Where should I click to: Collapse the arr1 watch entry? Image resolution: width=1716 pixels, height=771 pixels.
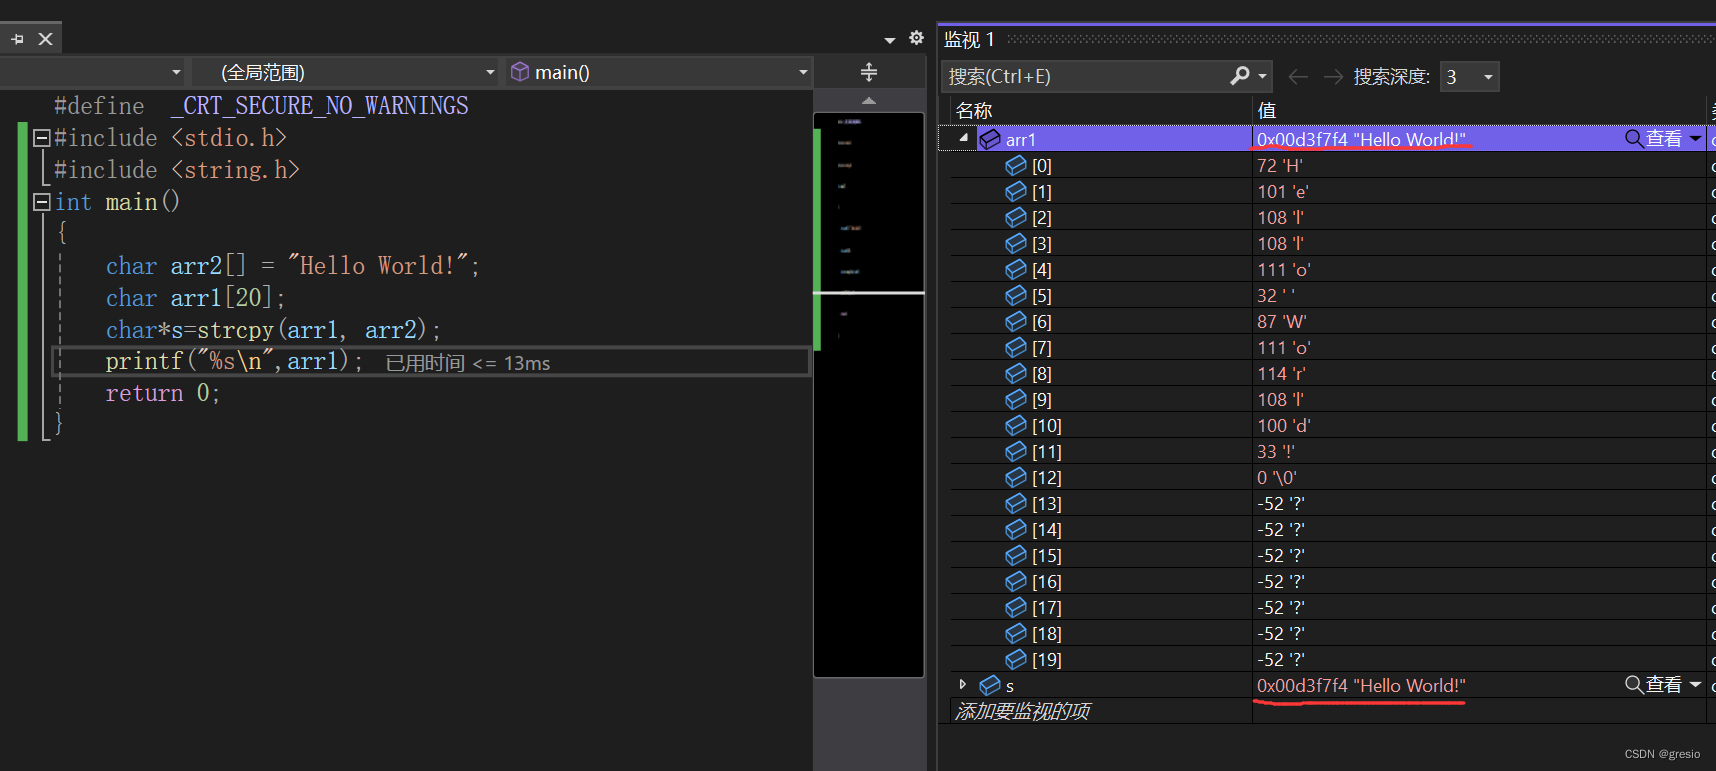point(964,138)
